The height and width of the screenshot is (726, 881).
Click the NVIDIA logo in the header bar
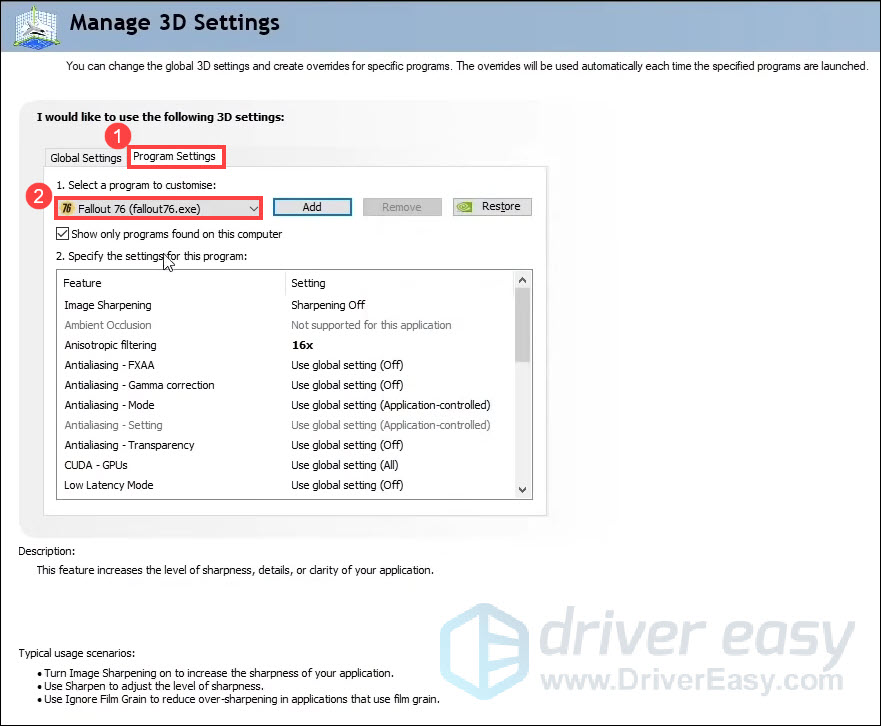pyautogui.click(x=36, y=26)
